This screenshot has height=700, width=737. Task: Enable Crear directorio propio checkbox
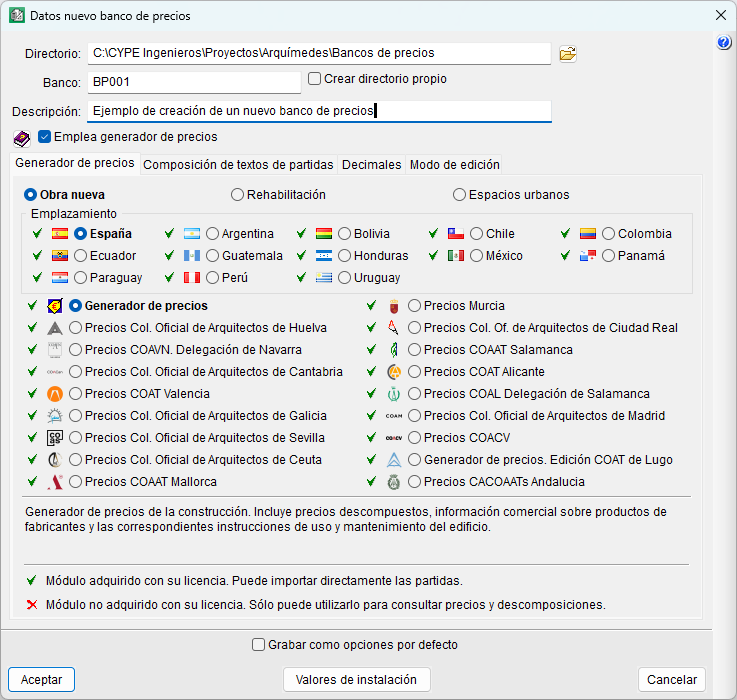click(314, 79)
